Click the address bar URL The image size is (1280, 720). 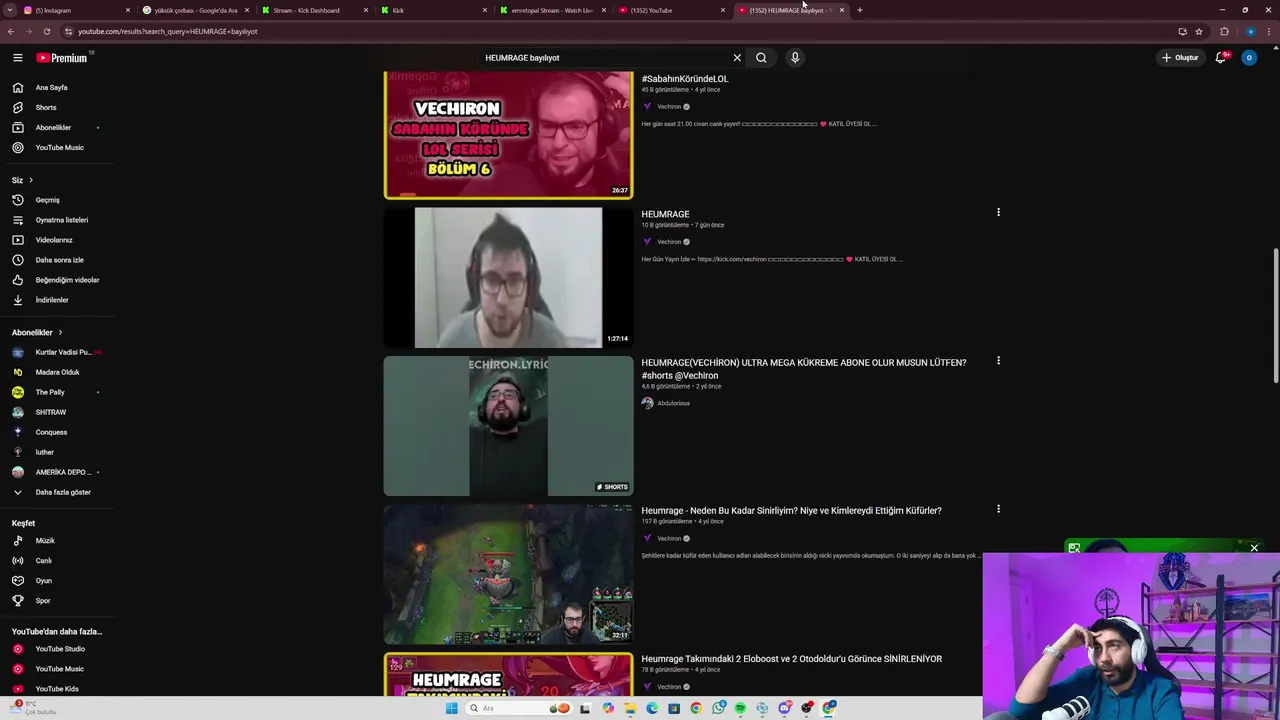tap(167, 31)
